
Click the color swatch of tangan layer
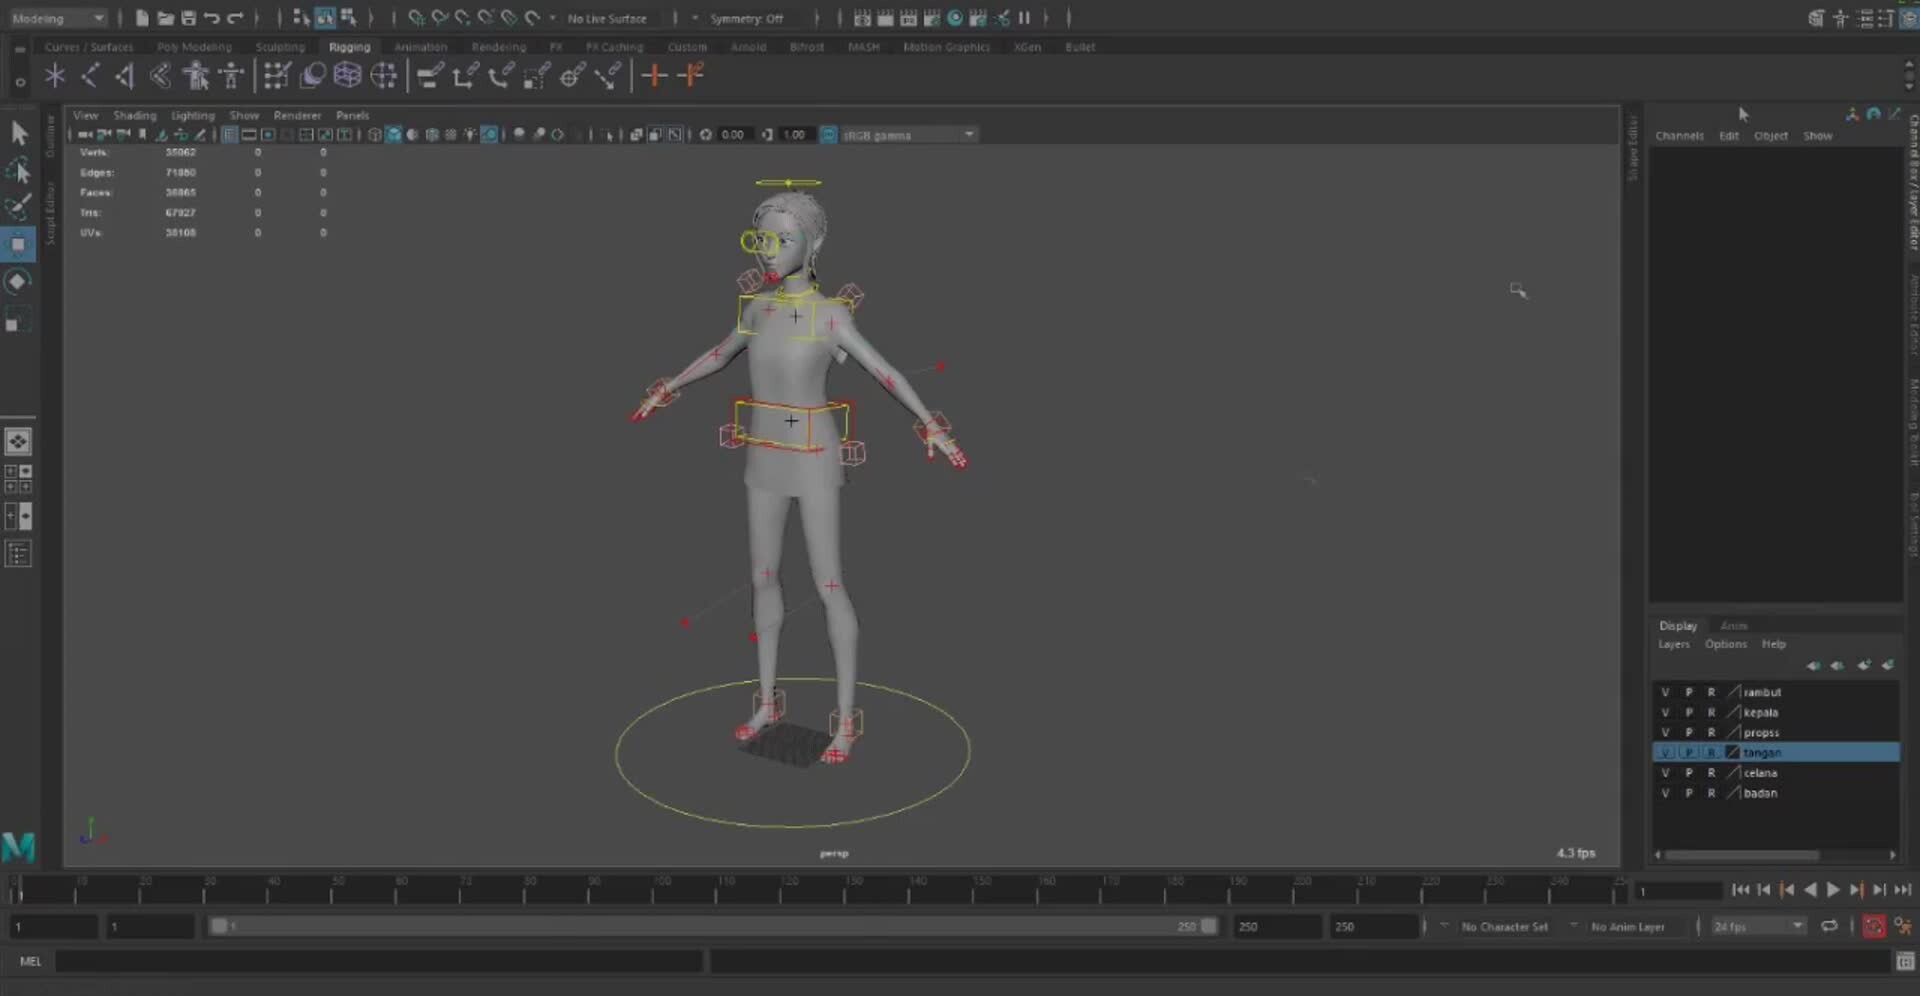pyautogui.click(x=1733, y=753)
